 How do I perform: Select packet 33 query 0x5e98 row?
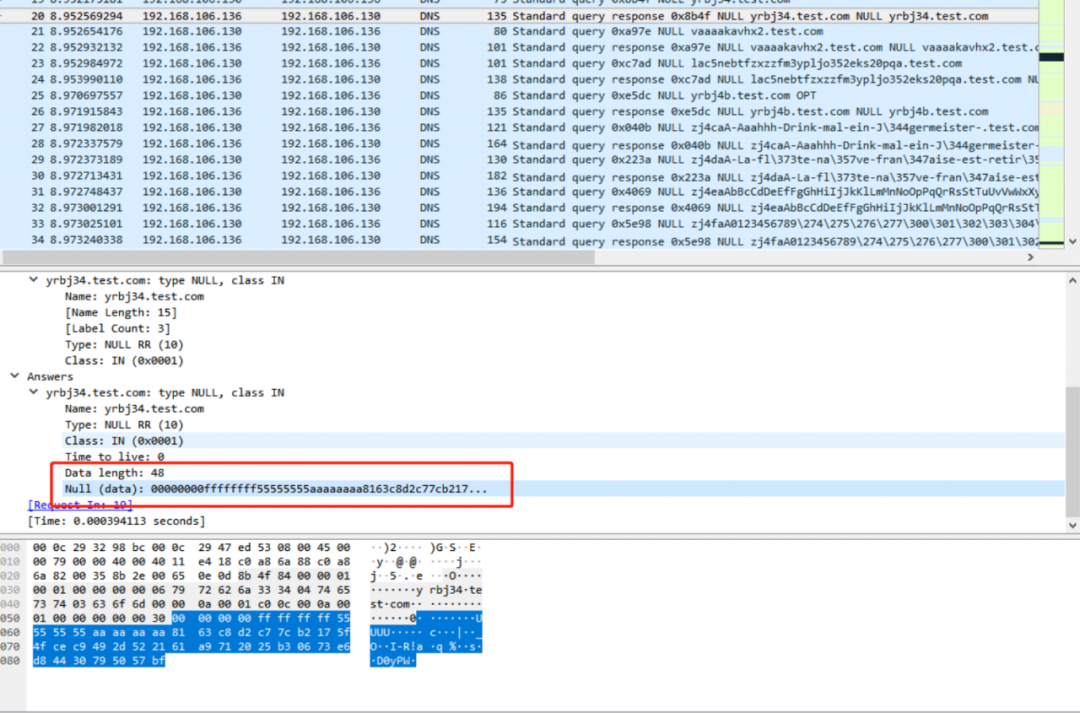[x=519, y=224]
